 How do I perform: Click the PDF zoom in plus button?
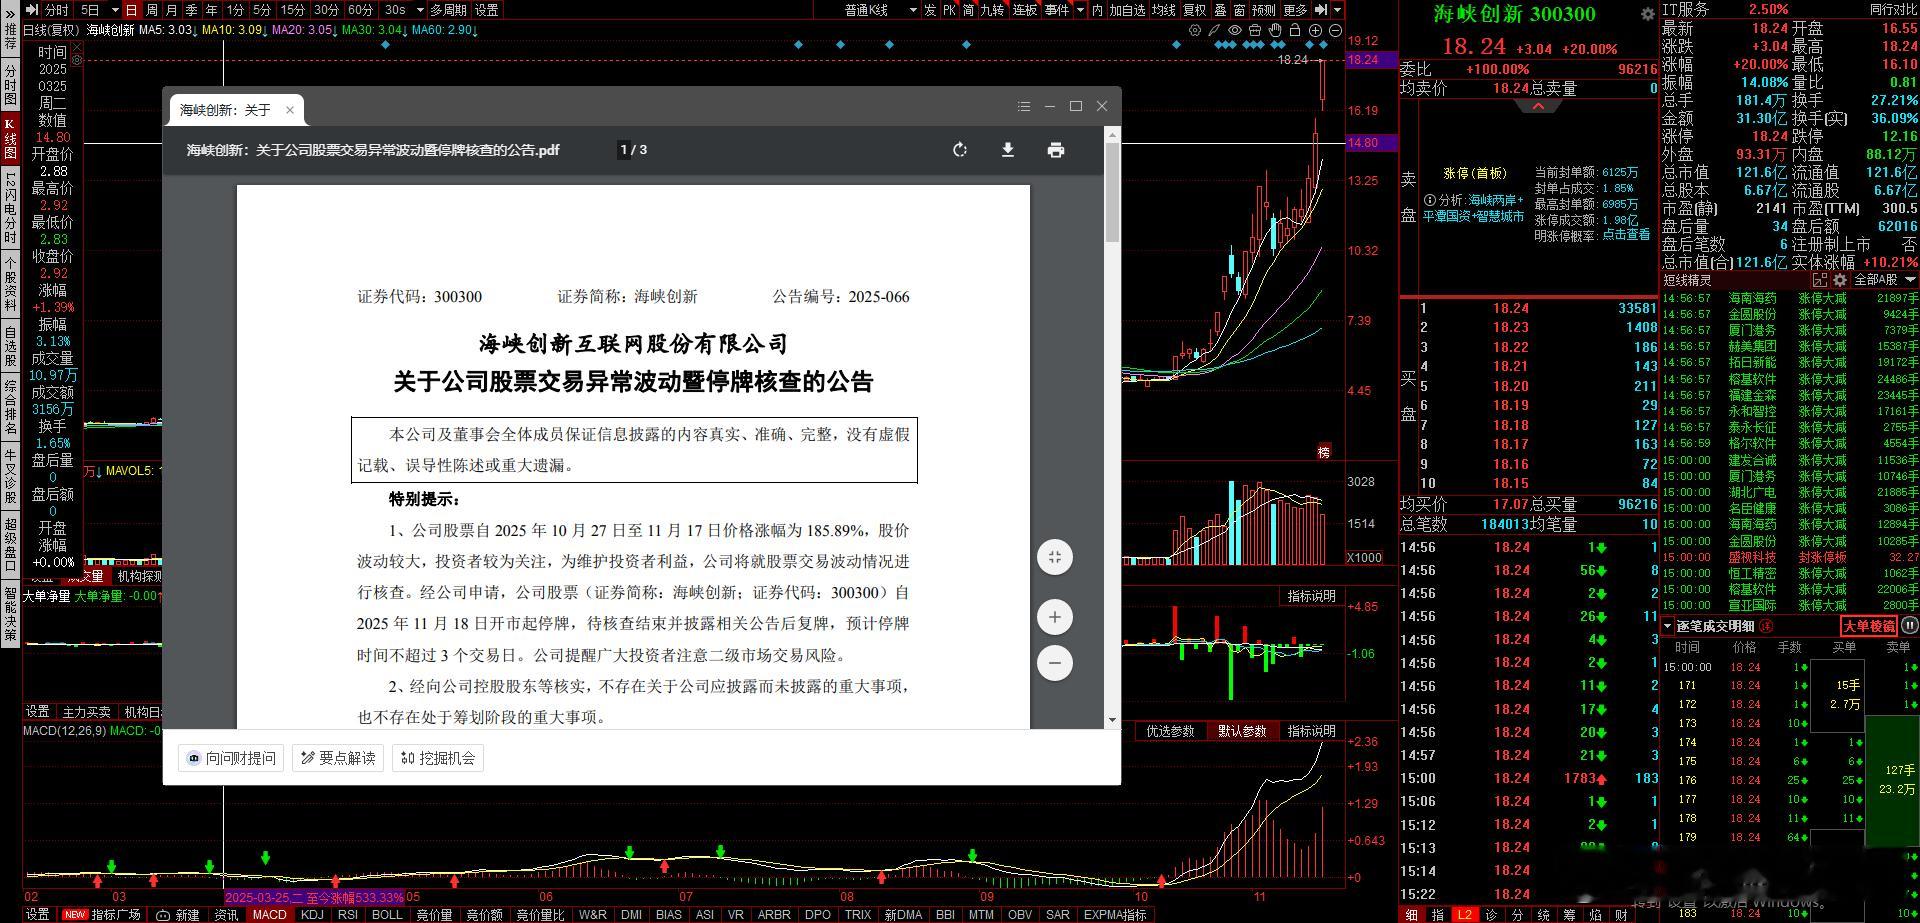(x=1055, y=617)
